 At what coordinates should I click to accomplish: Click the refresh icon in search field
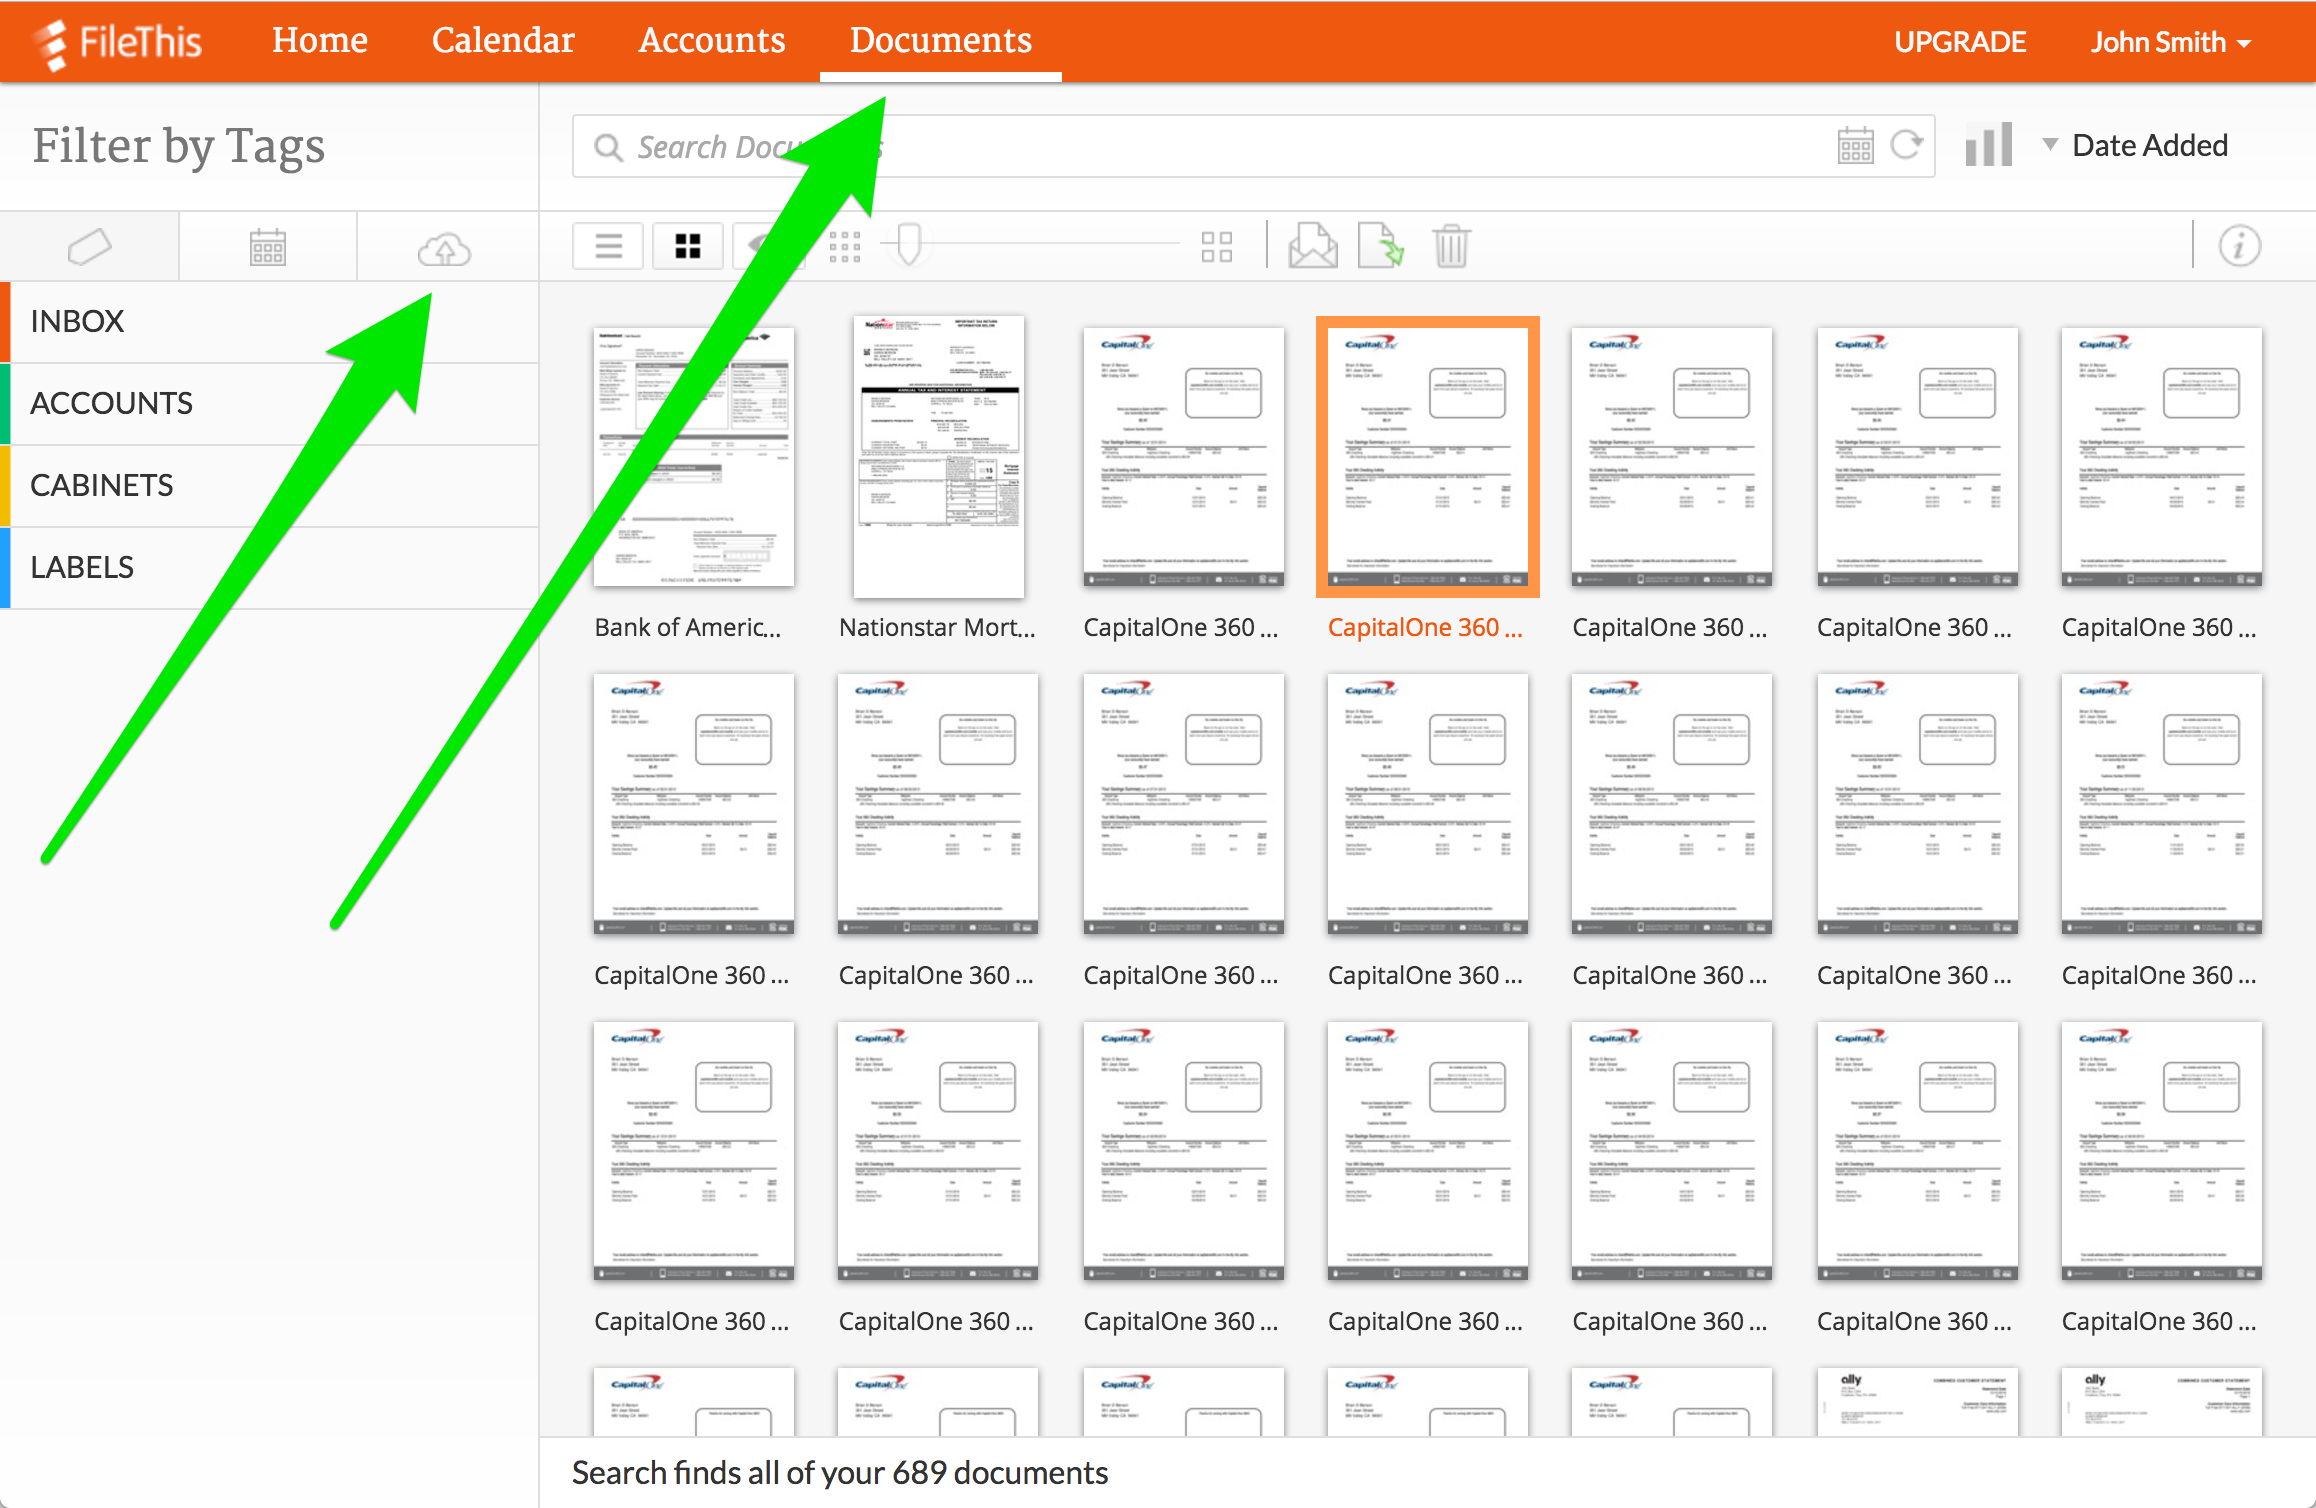coord(1906,146)
